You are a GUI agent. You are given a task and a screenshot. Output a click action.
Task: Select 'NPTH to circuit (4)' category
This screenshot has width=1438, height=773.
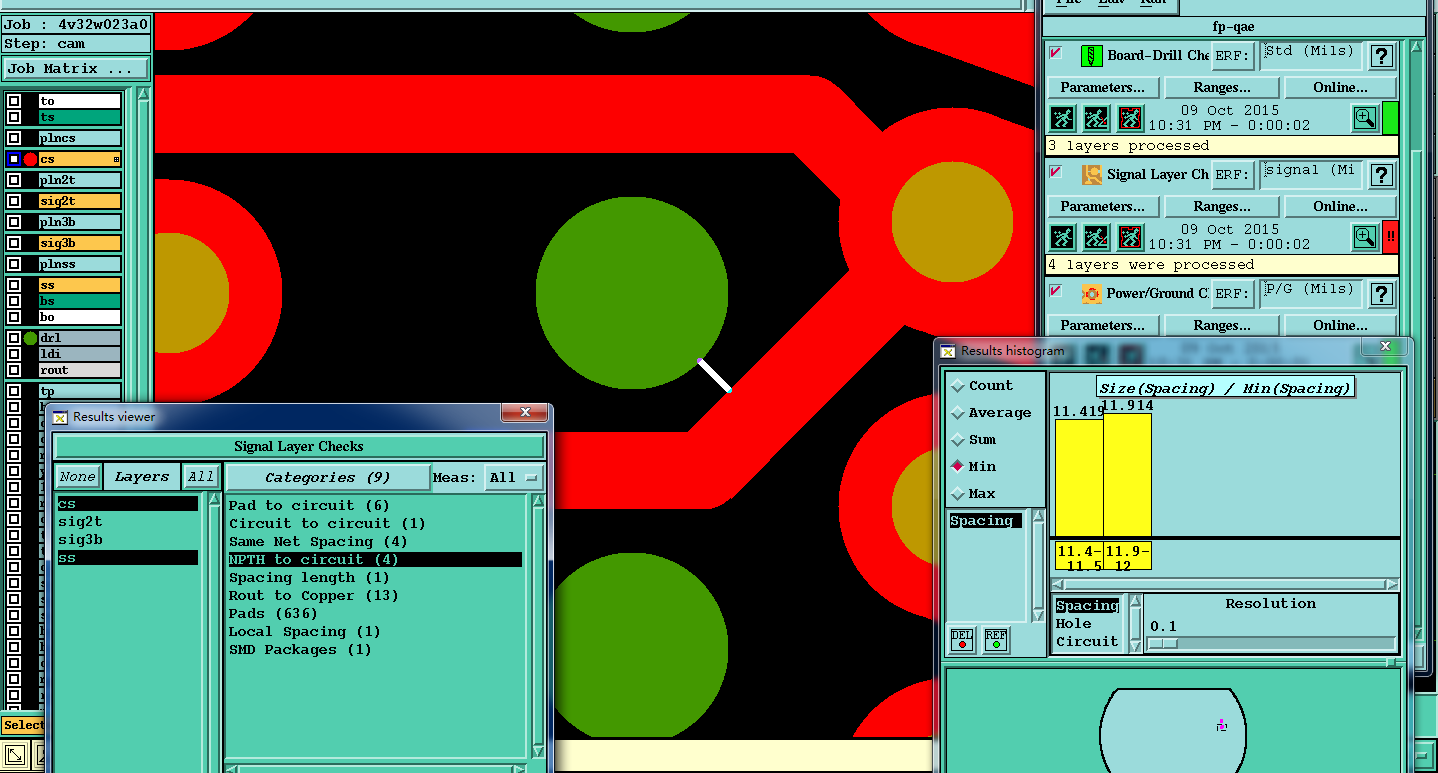(375, 560)
